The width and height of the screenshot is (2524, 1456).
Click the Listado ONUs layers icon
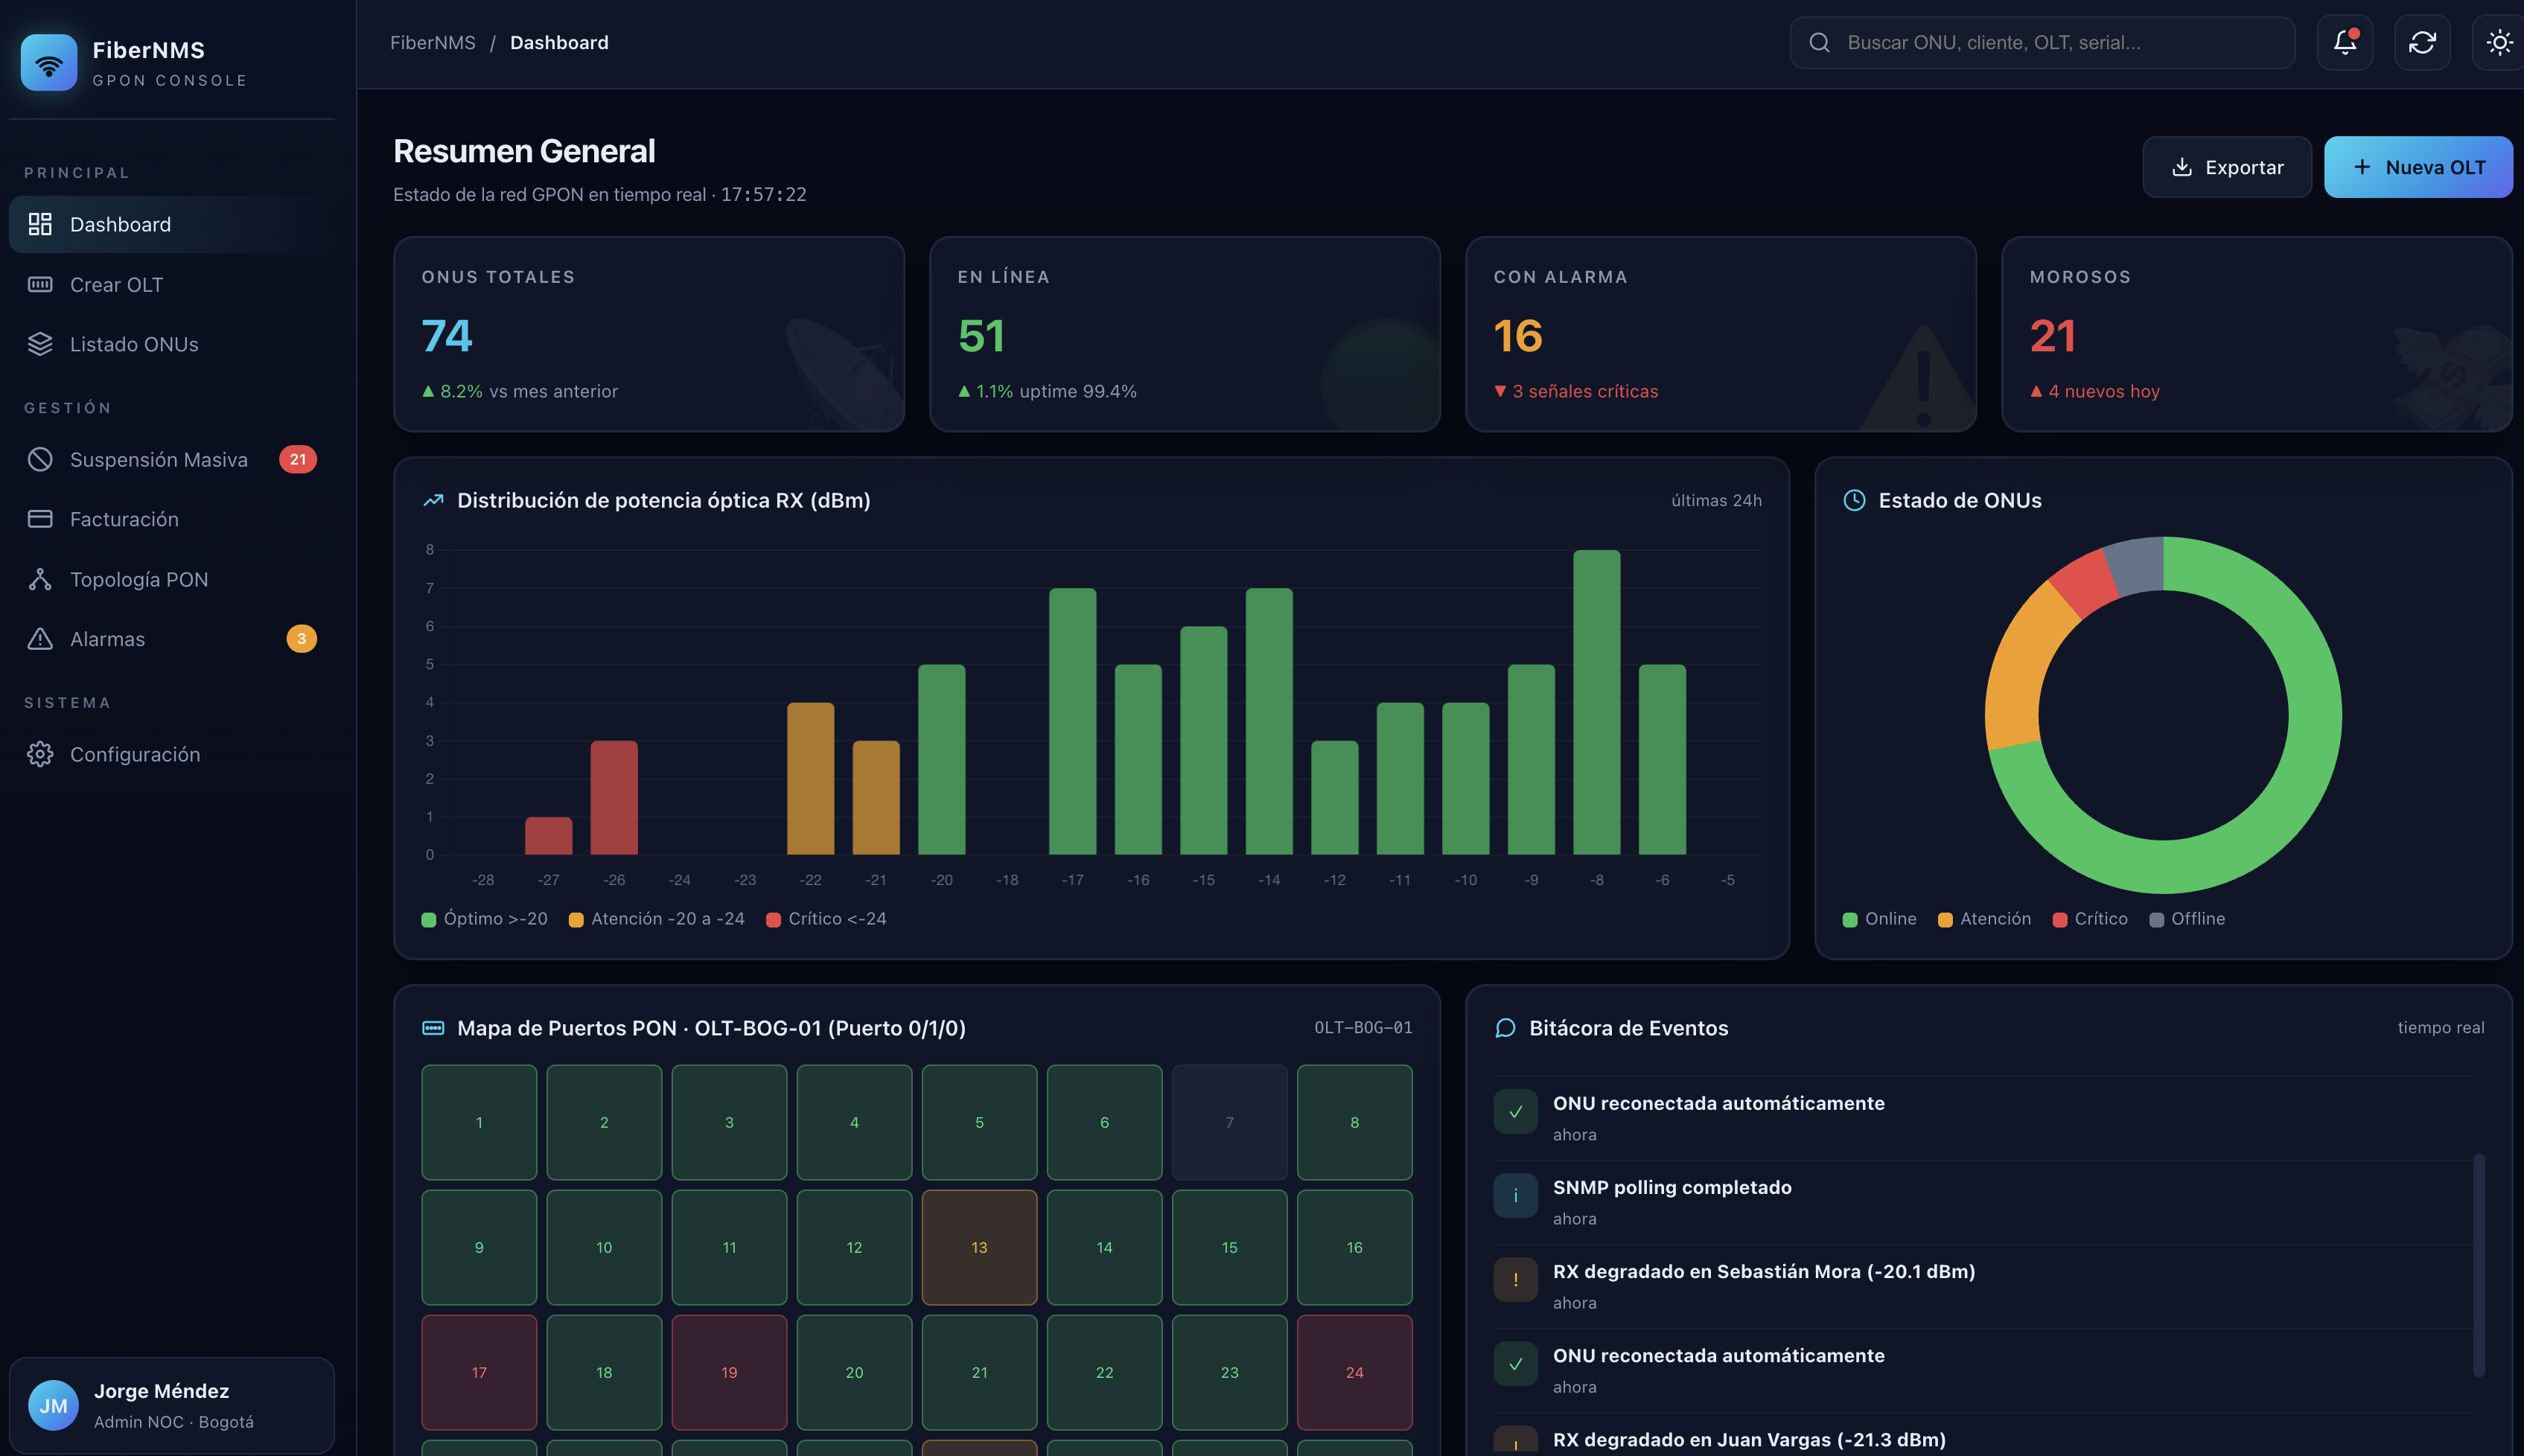point(40,344)
